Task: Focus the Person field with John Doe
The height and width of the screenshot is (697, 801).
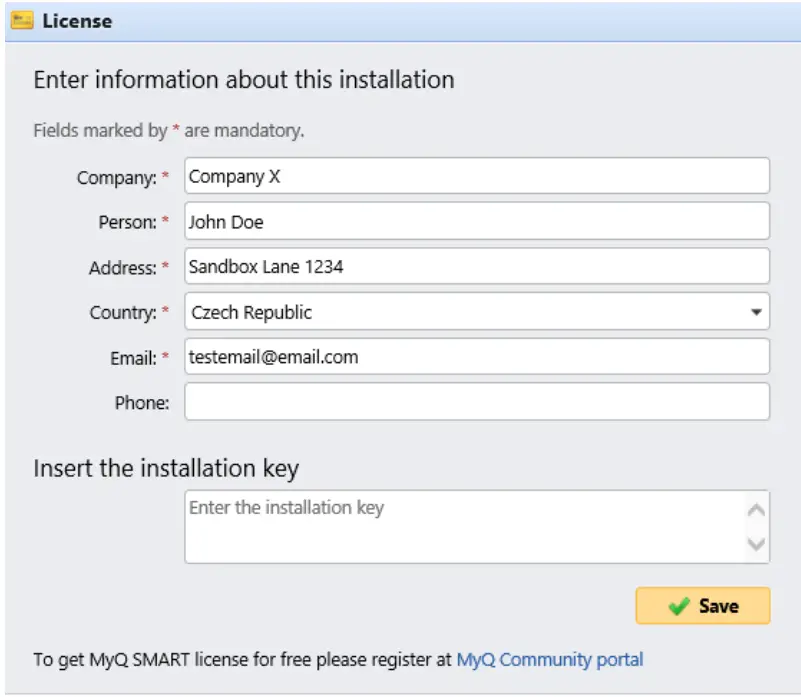Action: [476, 221]
